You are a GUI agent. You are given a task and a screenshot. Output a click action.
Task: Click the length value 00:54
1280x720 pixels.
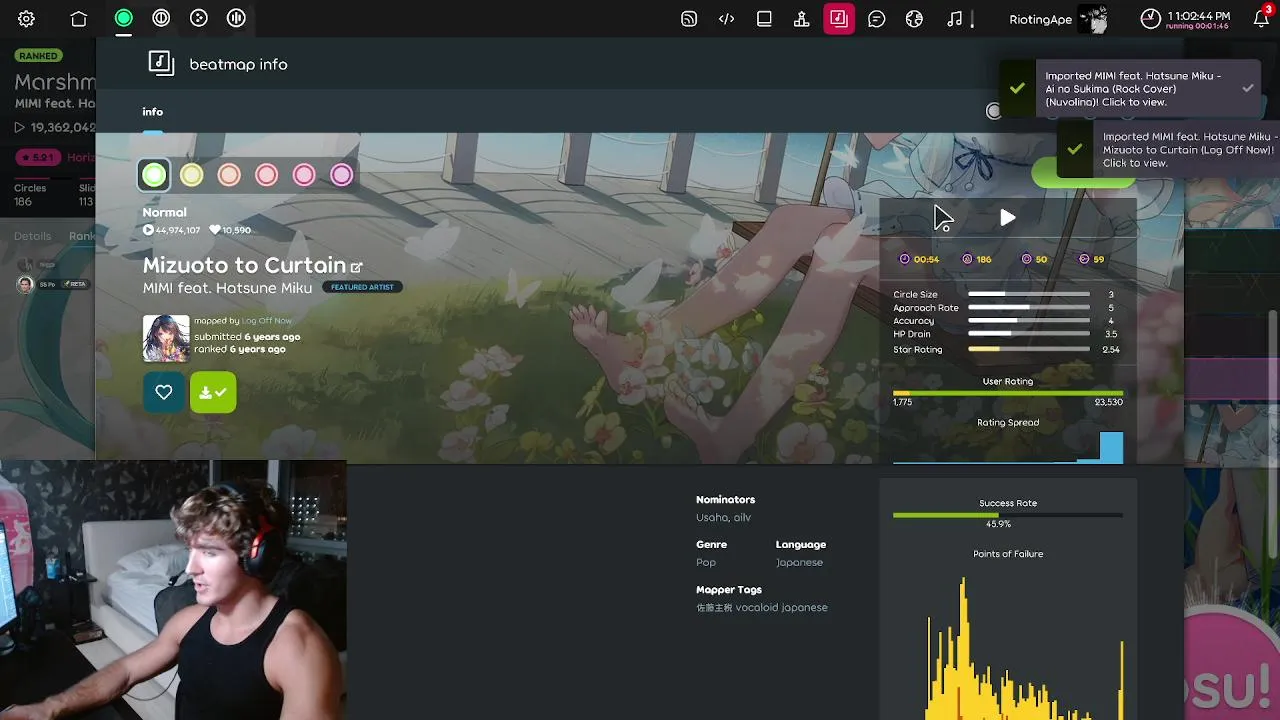tap(919, 259)
